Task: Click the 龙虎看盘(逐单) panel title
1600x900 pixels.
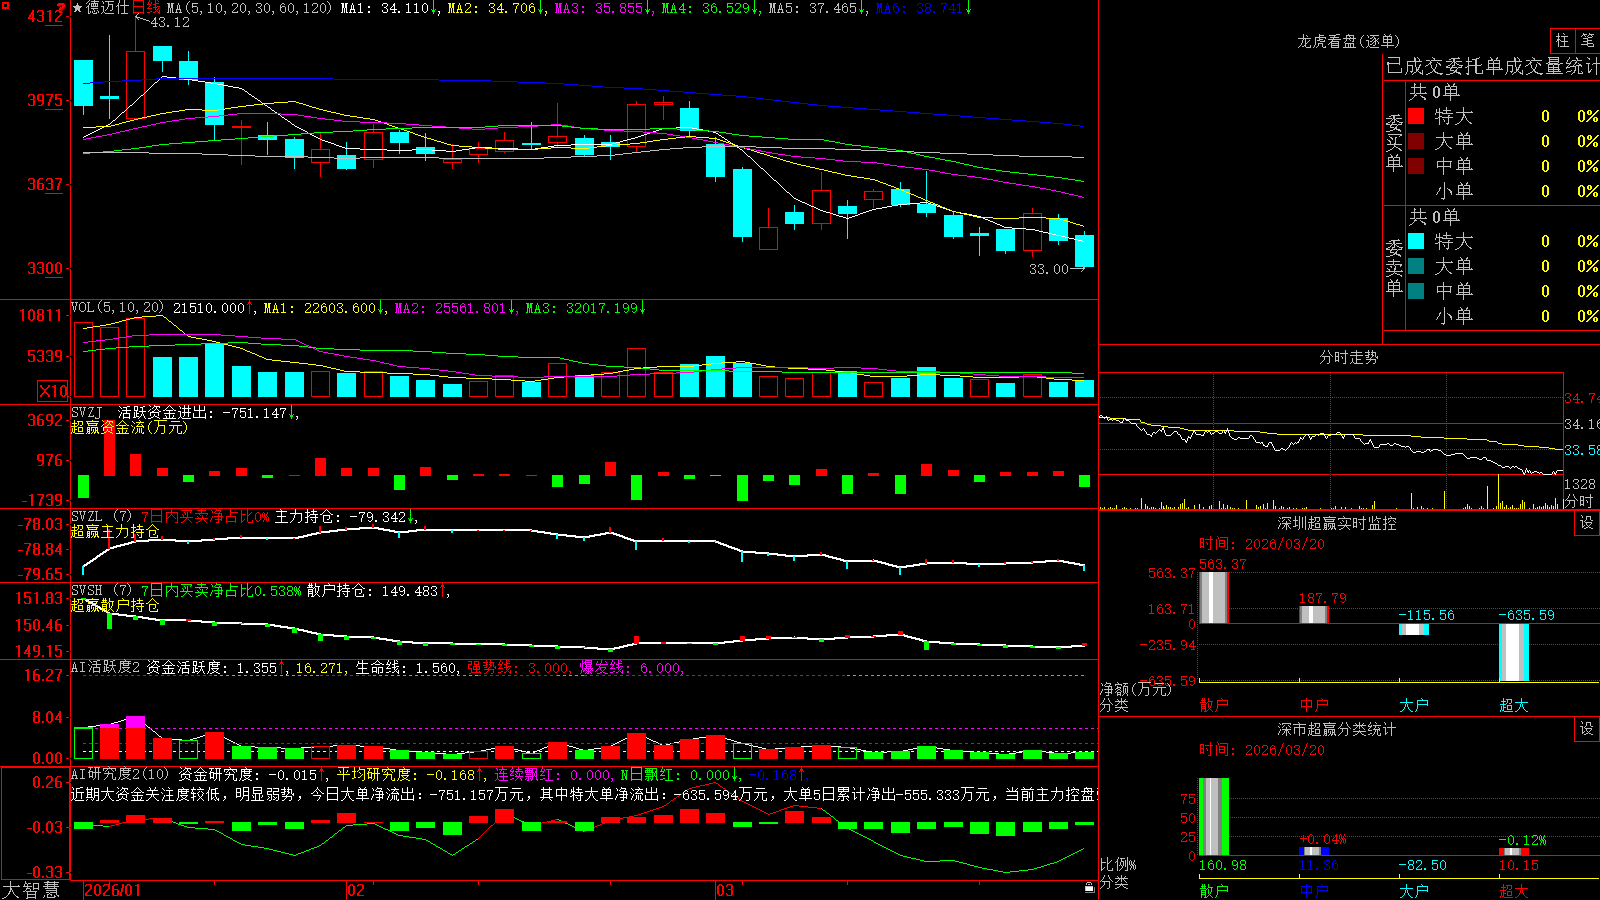Action: pos(1348,41)
